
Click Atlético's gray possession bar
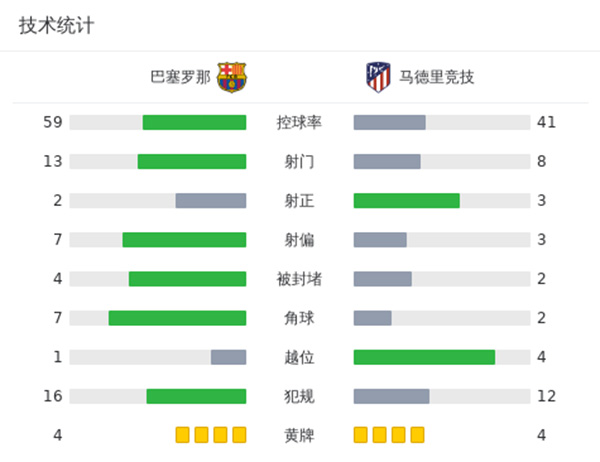(x=389, y=122)
